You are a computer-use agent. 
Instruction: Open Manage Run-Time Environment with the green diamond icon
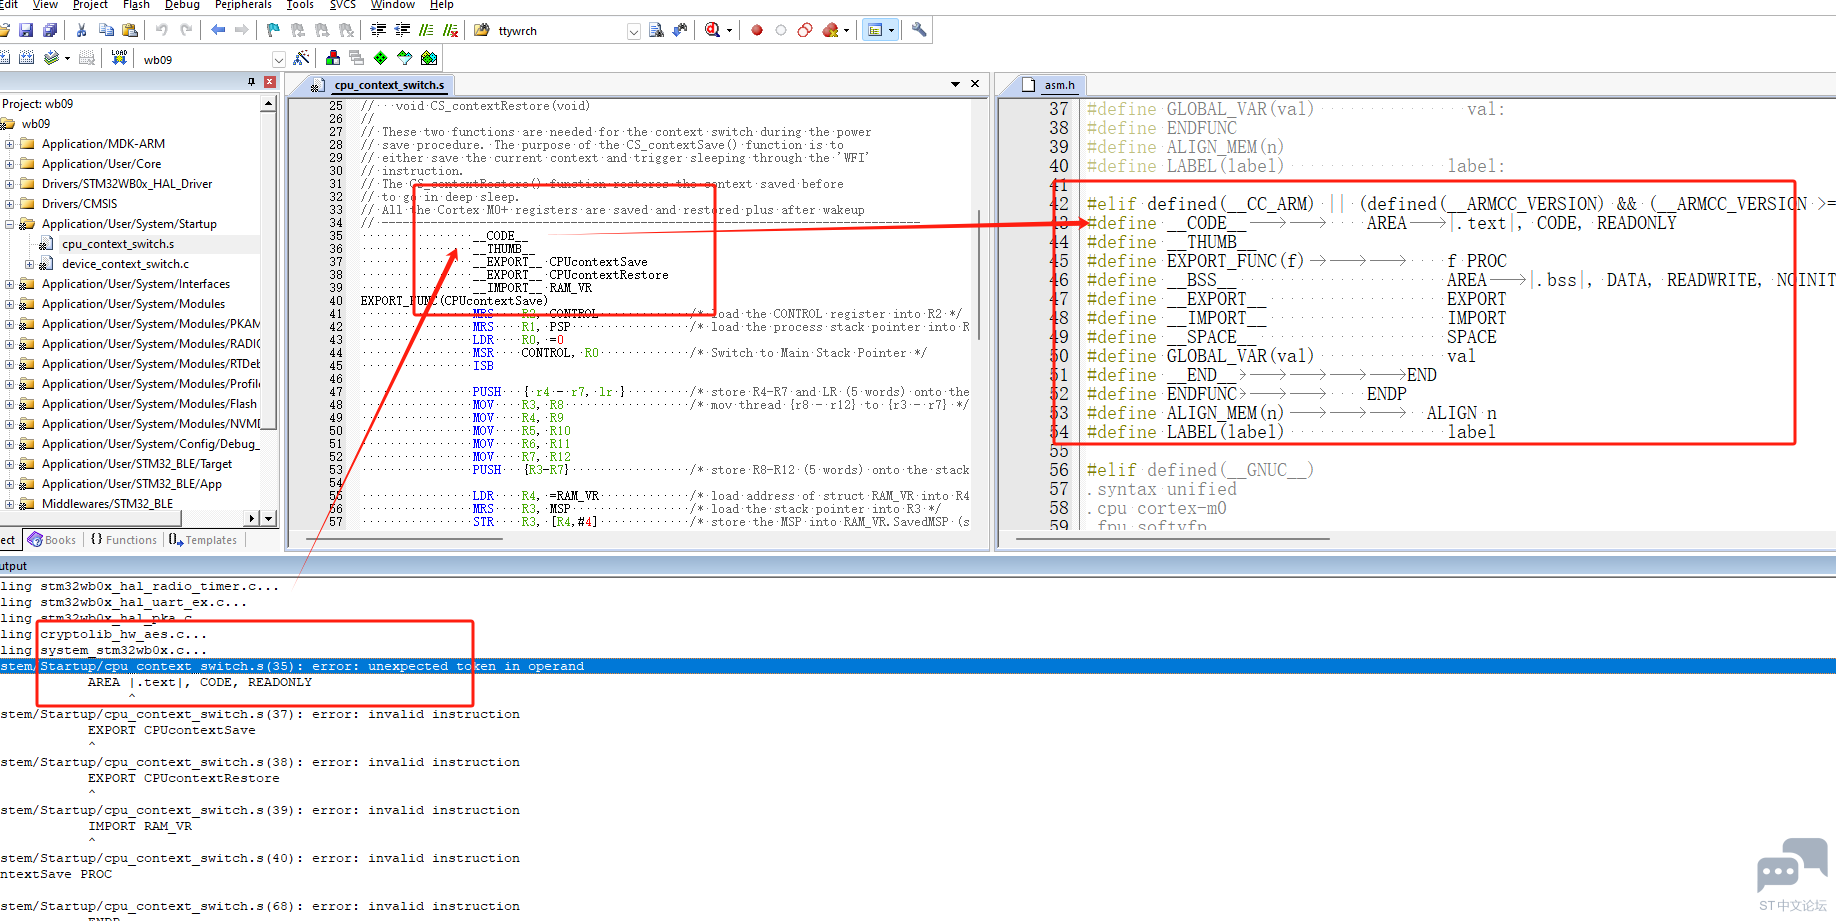(380, 58)
